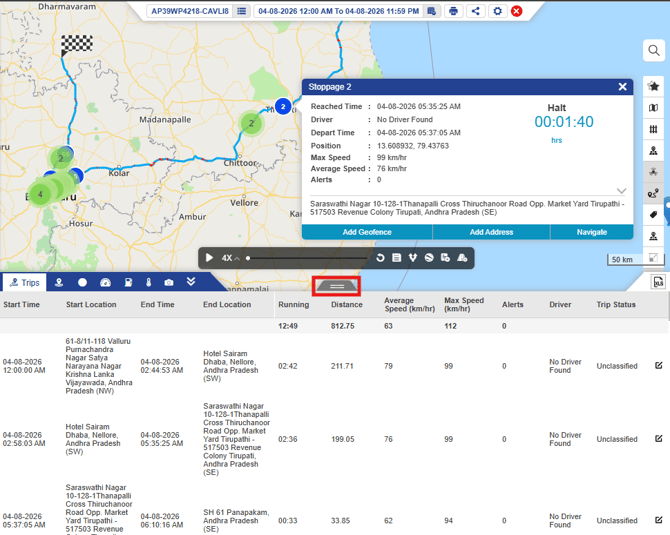Viewport: 670px width, 535px height.
Task: Switch to the Trips tab
Action: coord(25,282)
